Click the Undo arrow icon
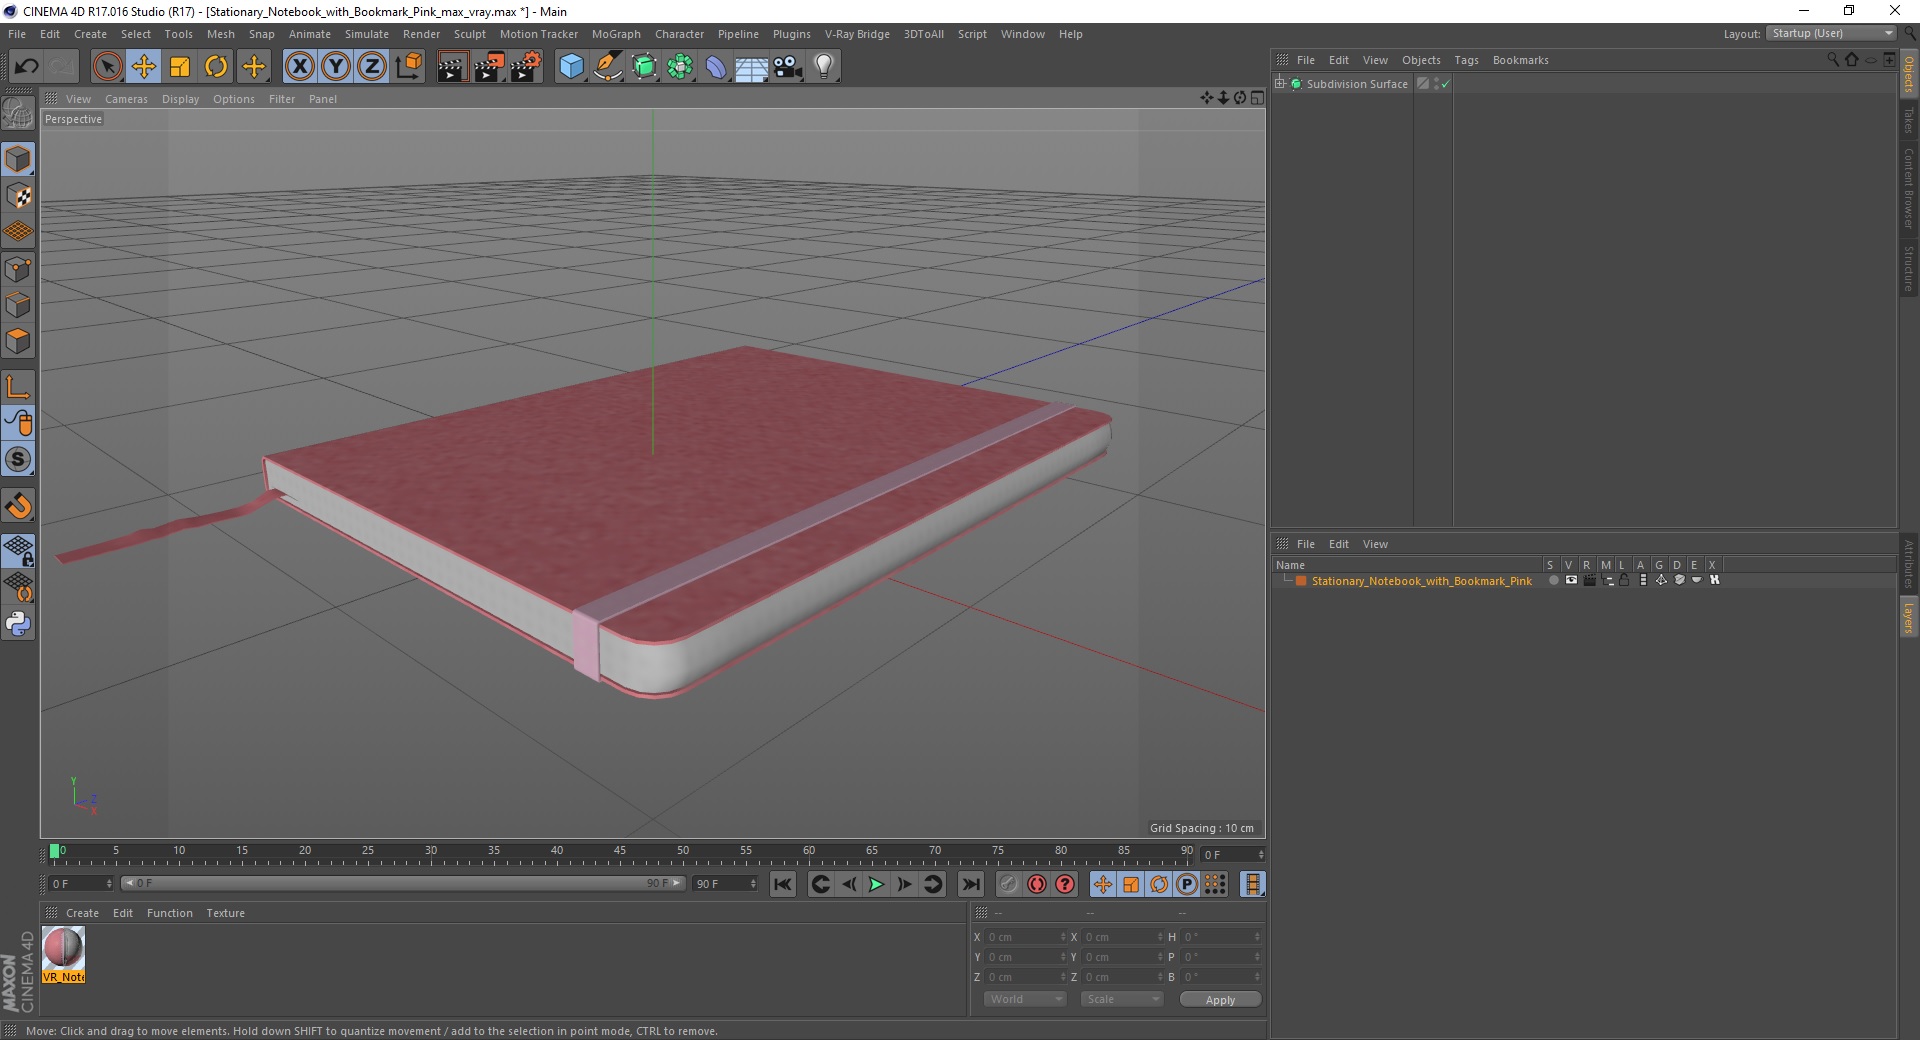The height and width of the screenshot is (1040, 1920). click(x=26, y=67)
